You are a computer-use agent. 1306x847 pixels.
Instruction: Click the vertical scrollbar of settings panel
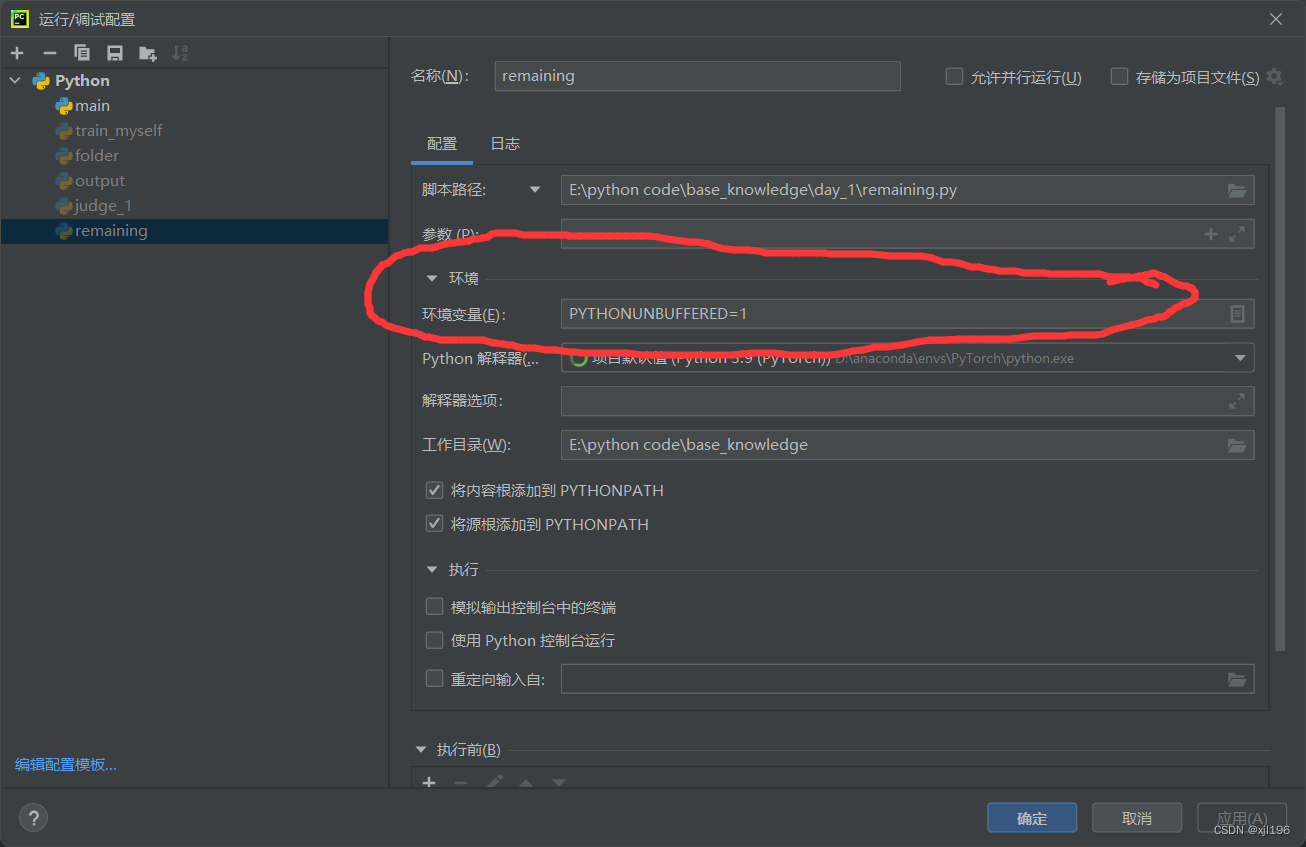1280,380
